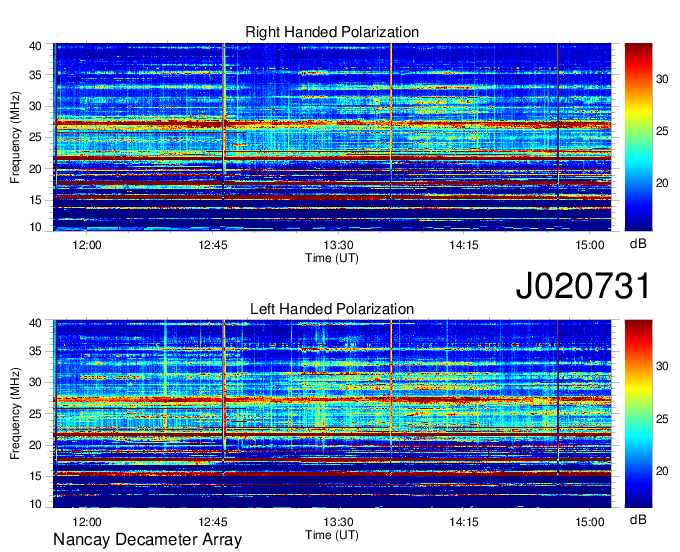
Task: Click the 35 MHz tick label in top panel
Action: [x=36, y=75]
